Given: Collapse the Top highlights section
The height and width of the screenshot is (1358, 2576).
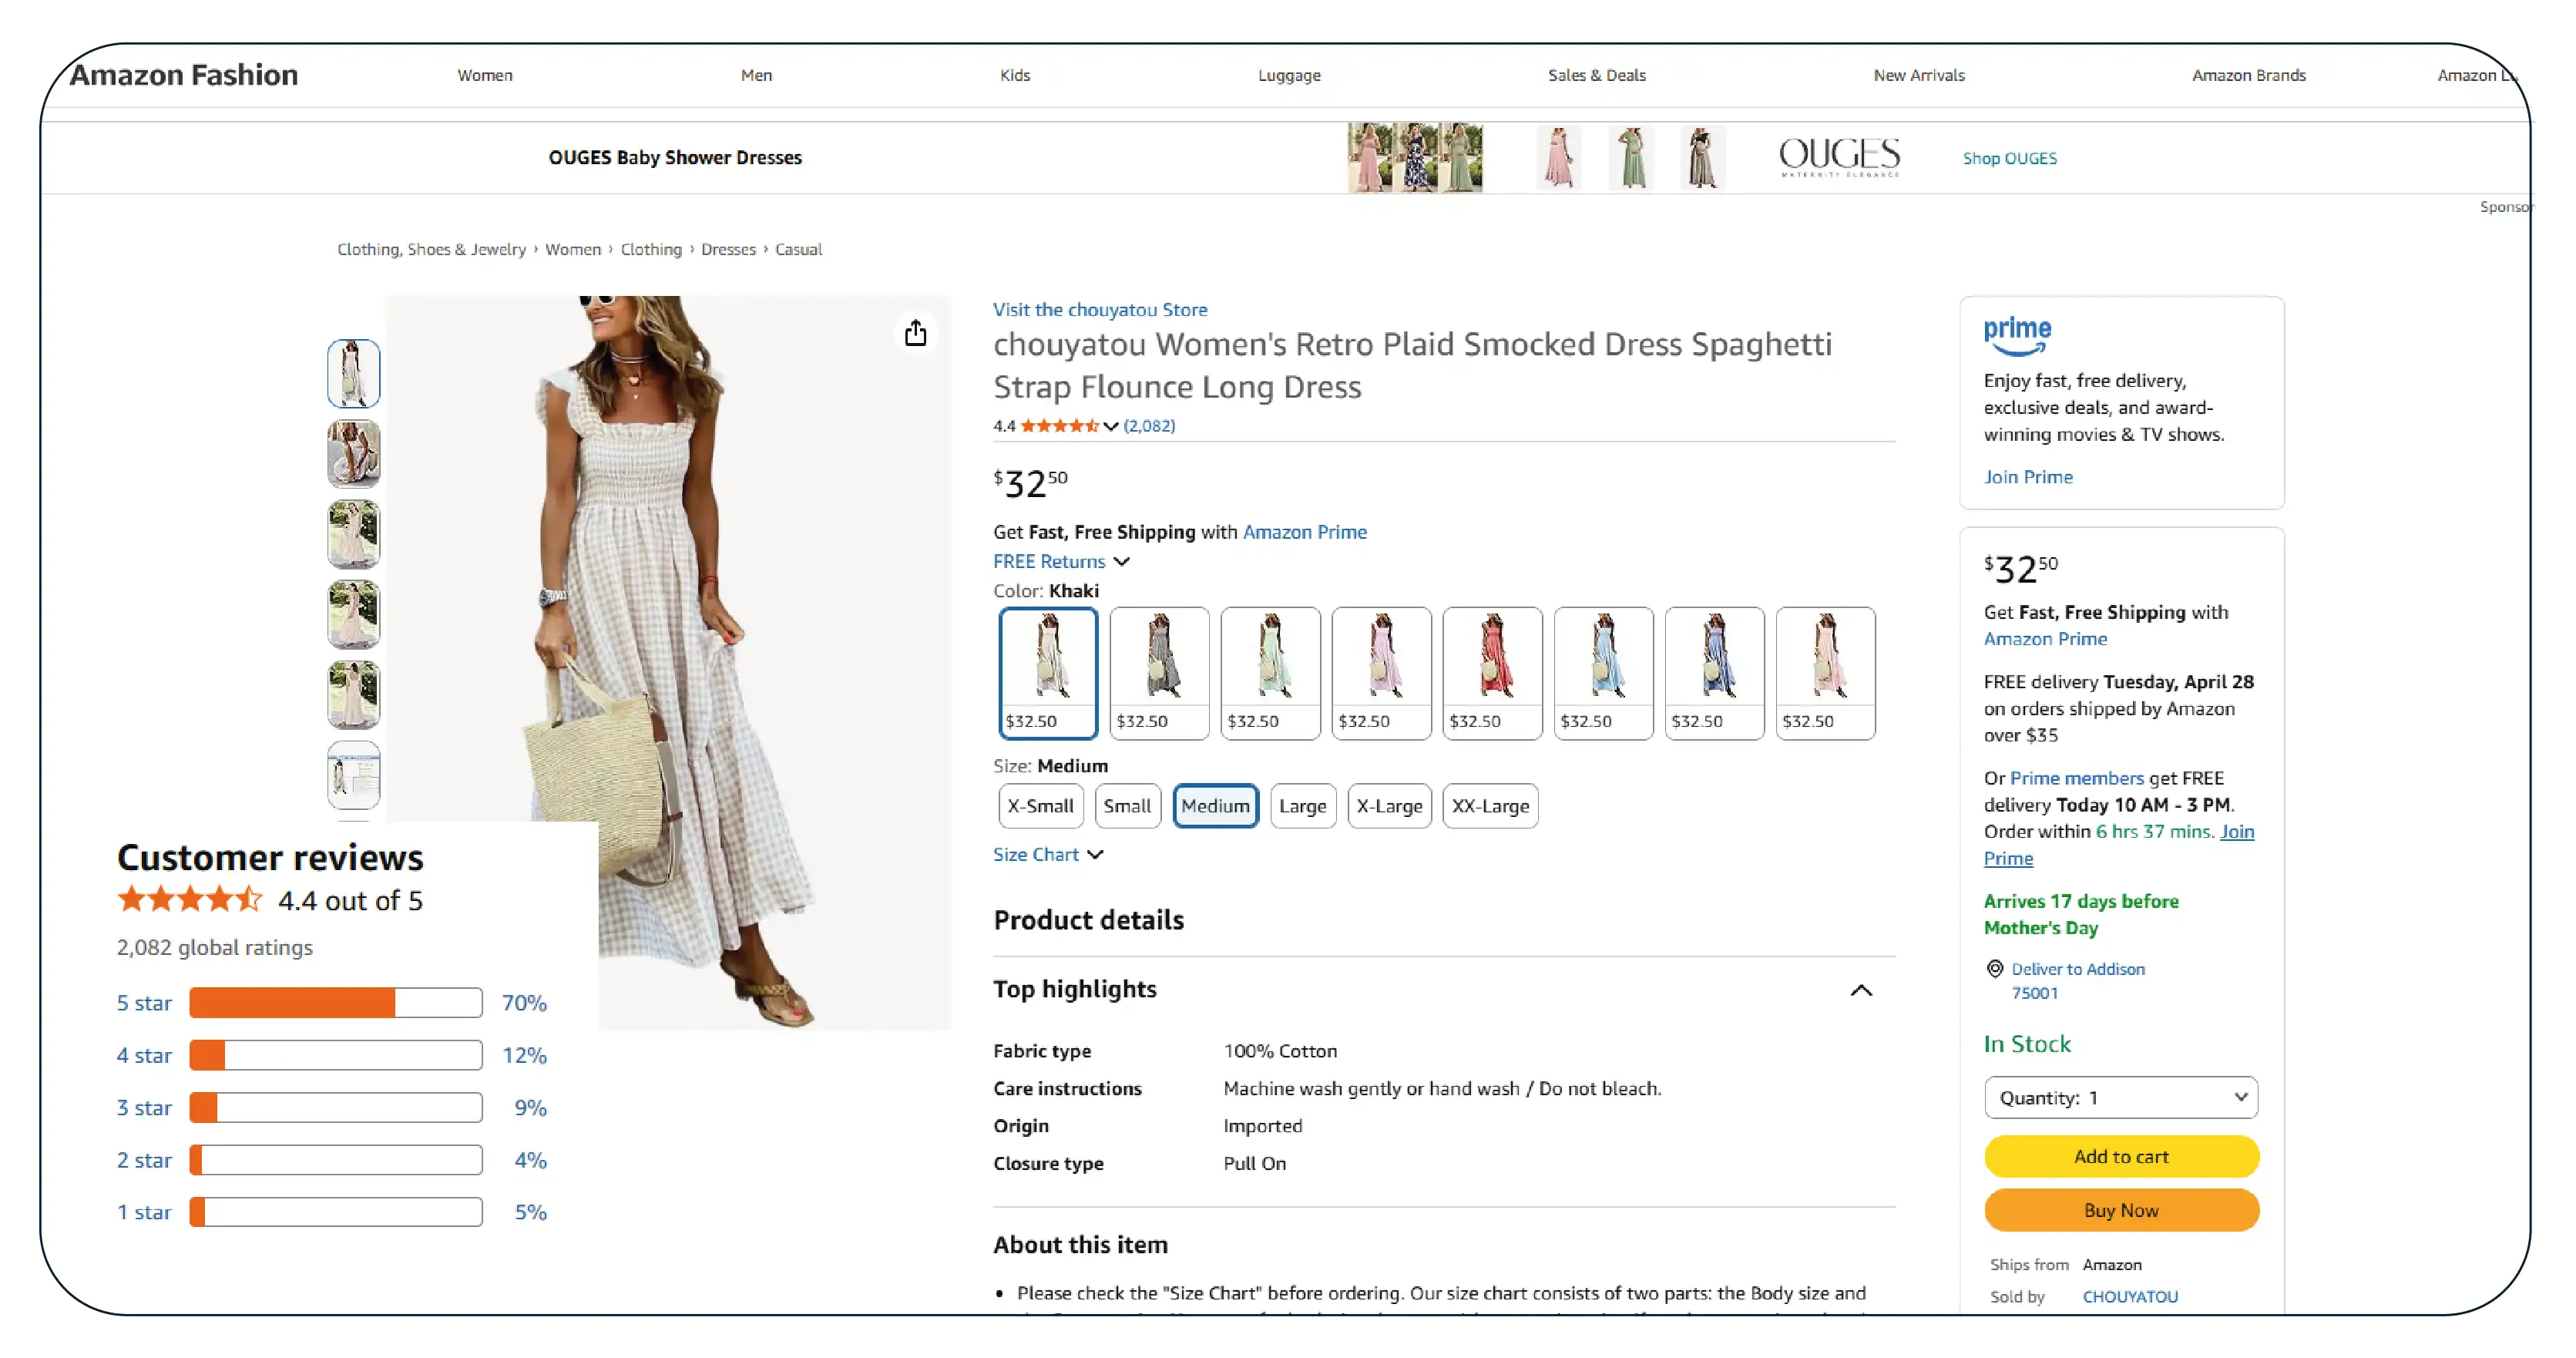Looking at the screenshot, I should [x=1860, y=990].
